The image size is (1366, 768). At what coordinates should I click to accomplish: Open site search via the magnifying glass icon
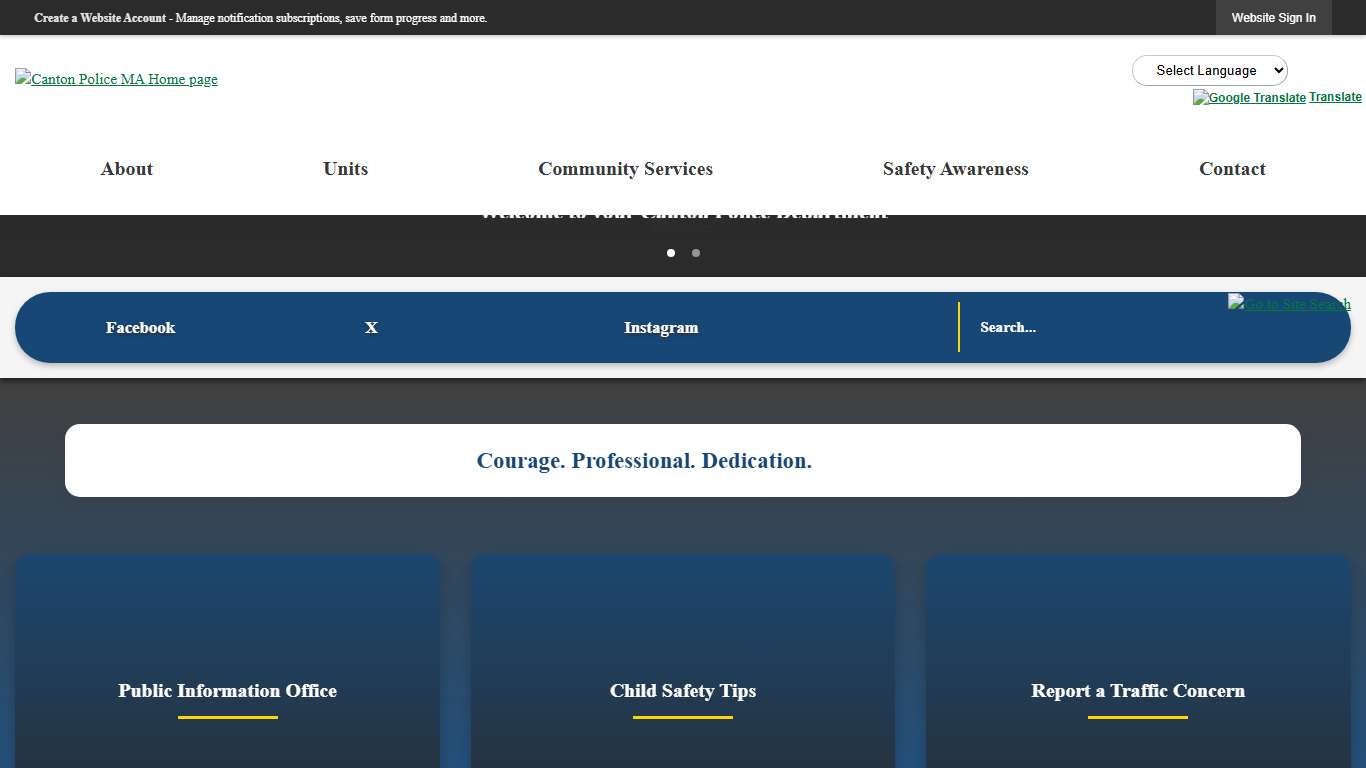1289,303
